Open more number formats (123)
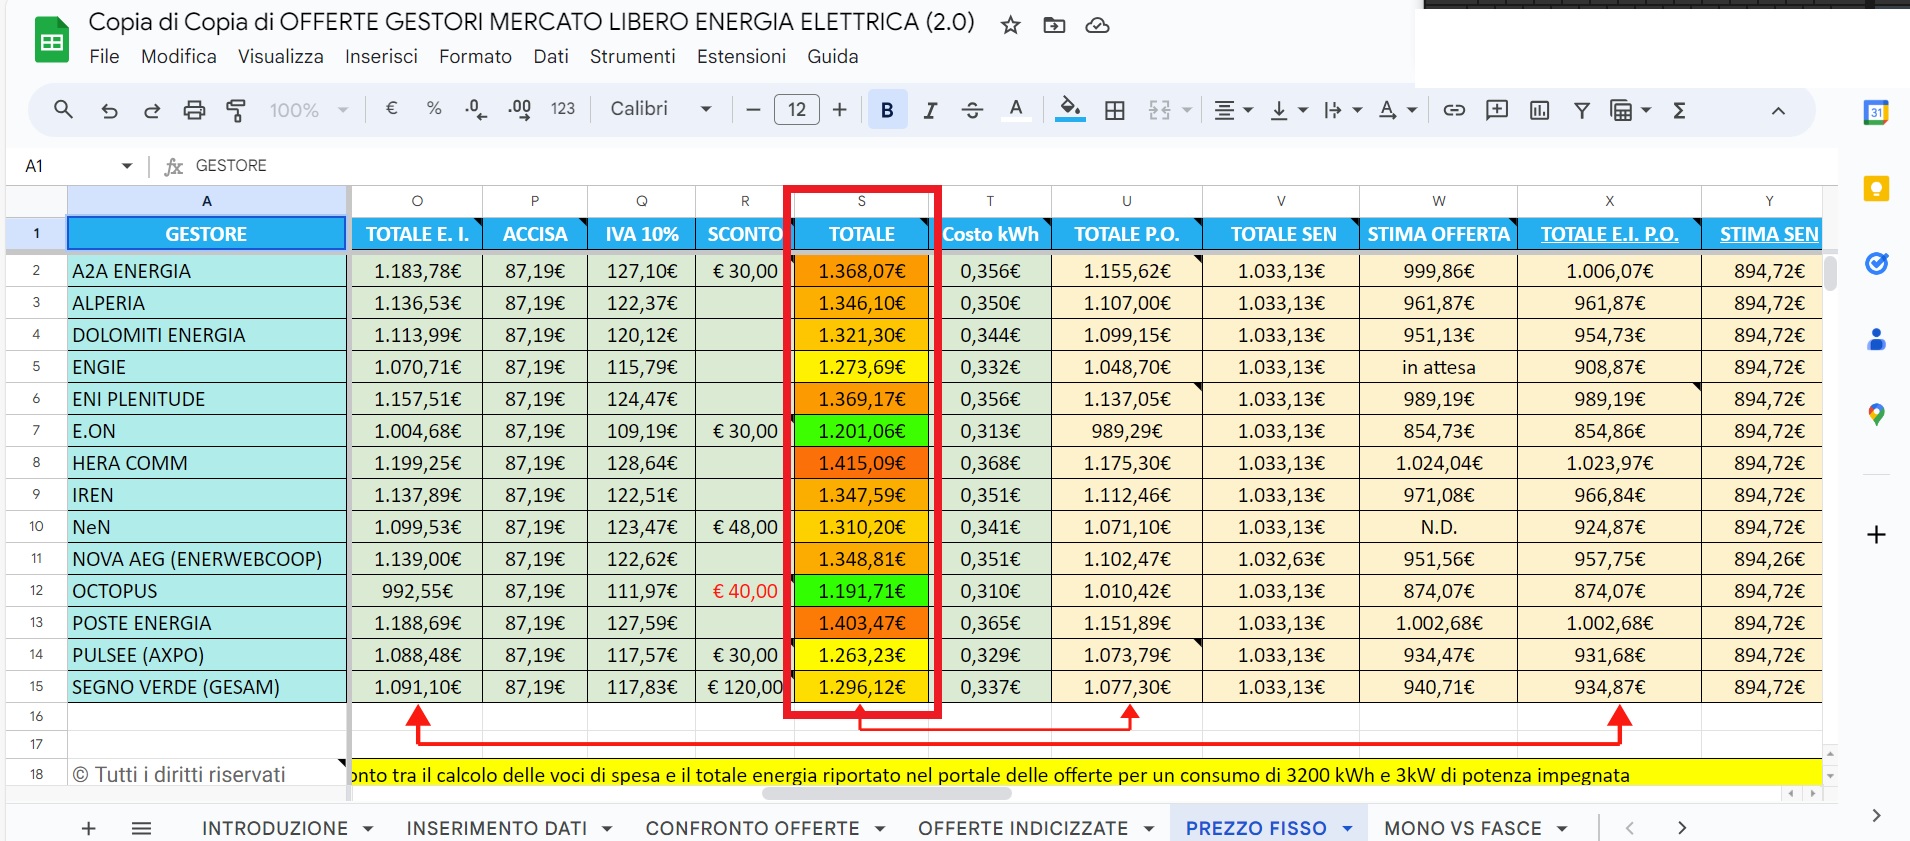1910x841 pixels. (563, 109)
